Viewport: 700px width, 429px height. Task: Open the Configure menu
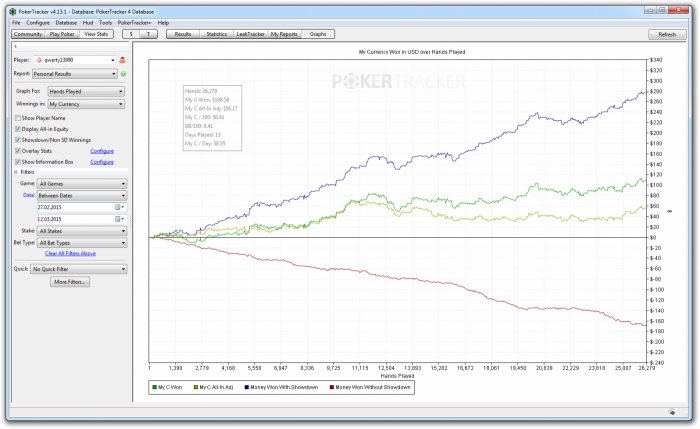(x=38, y=23)
